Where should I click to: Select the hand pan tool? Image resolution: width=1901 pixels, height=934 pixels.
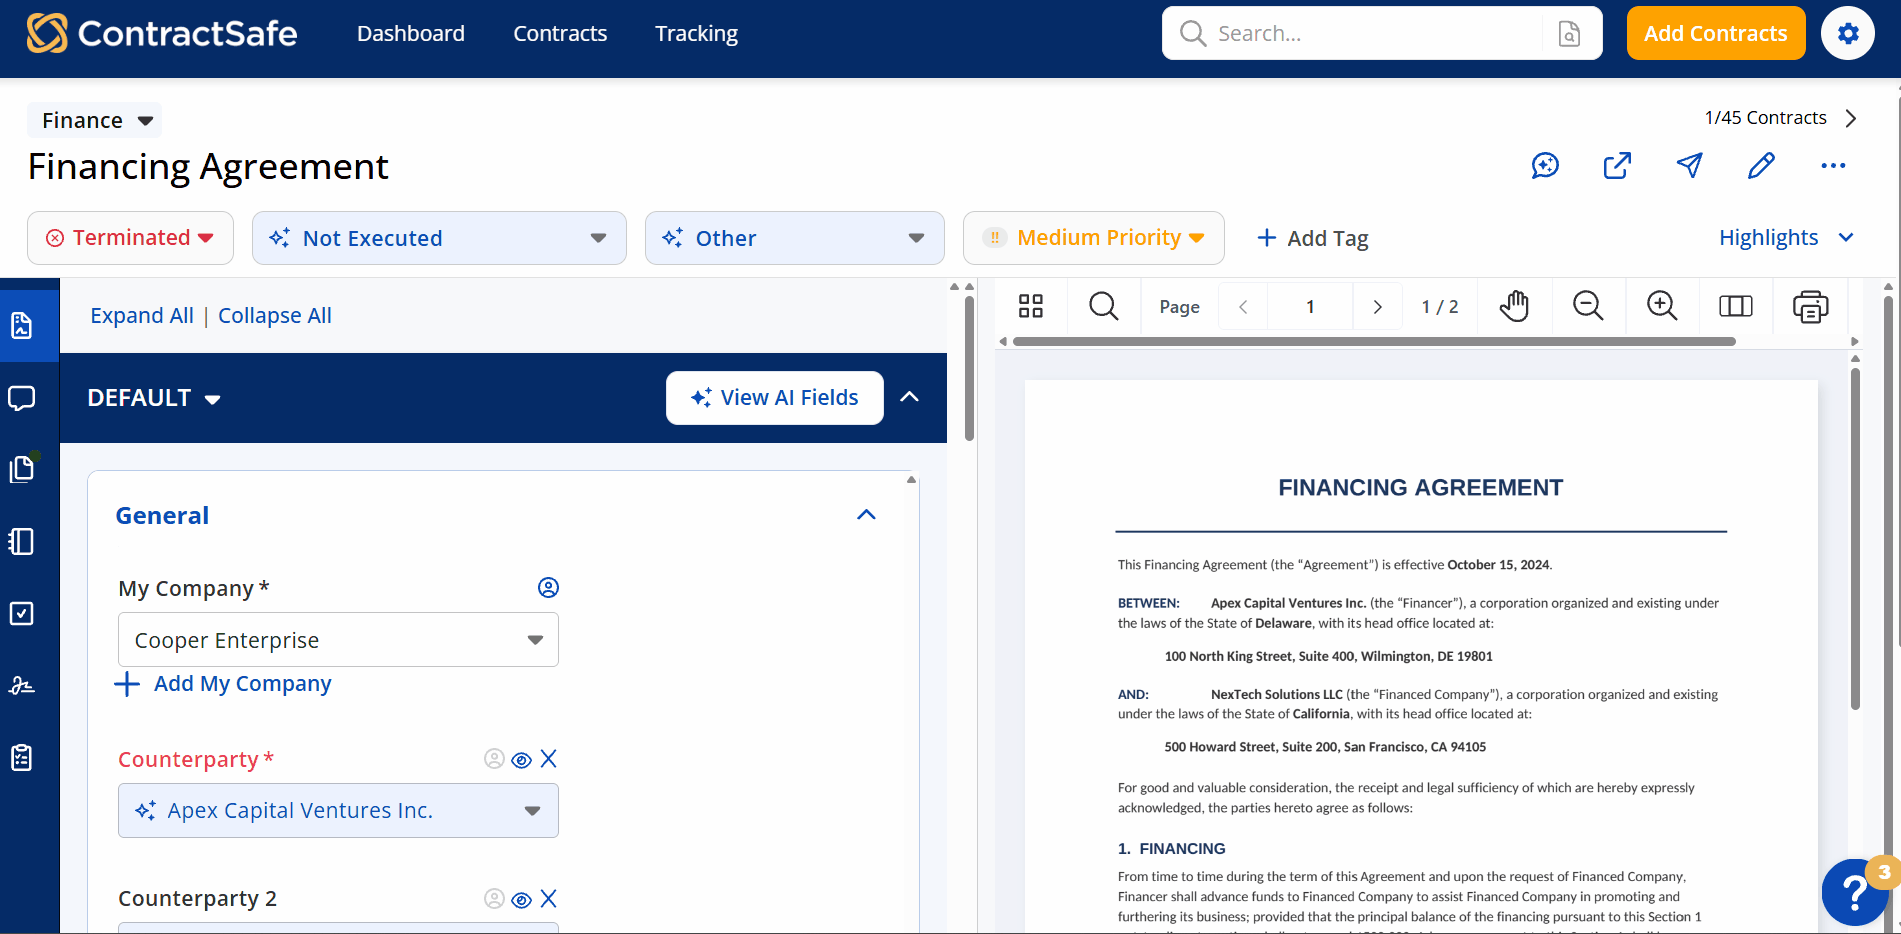tap(1514, 306)
